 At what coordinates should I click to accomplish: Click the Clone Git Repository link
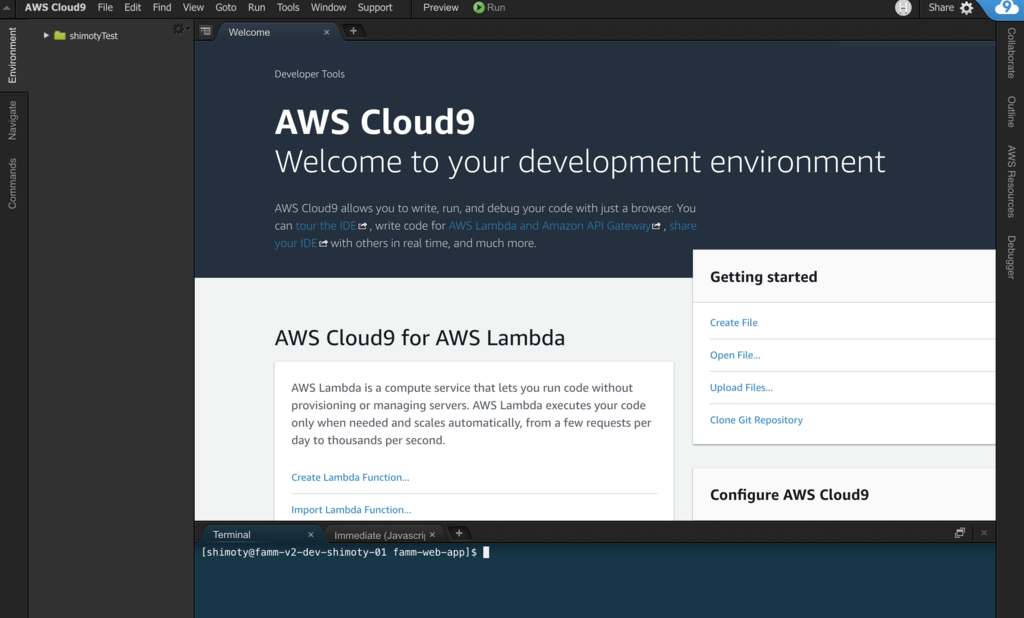756,420
